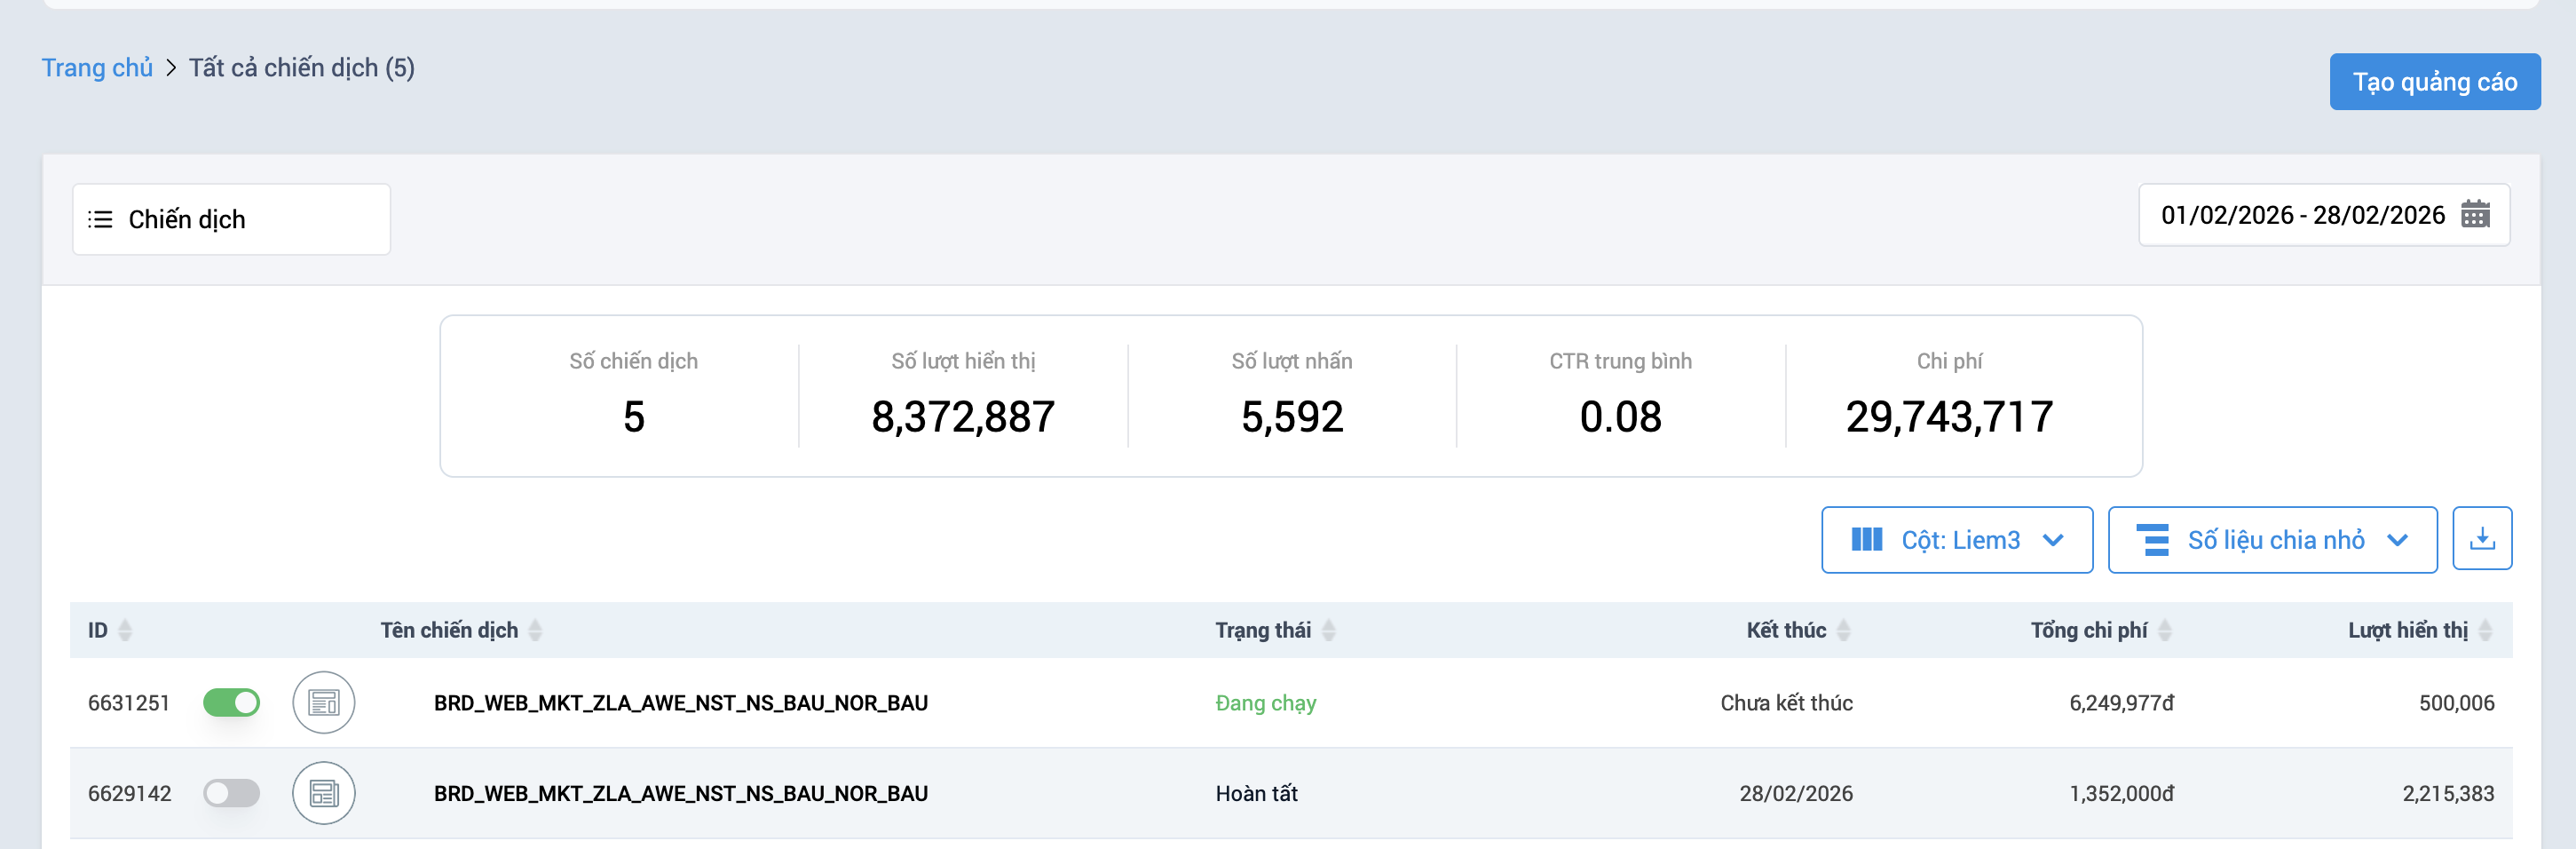Sort by Tổng chi phí arrows
2576x849 pixels.
(2164, 630)
